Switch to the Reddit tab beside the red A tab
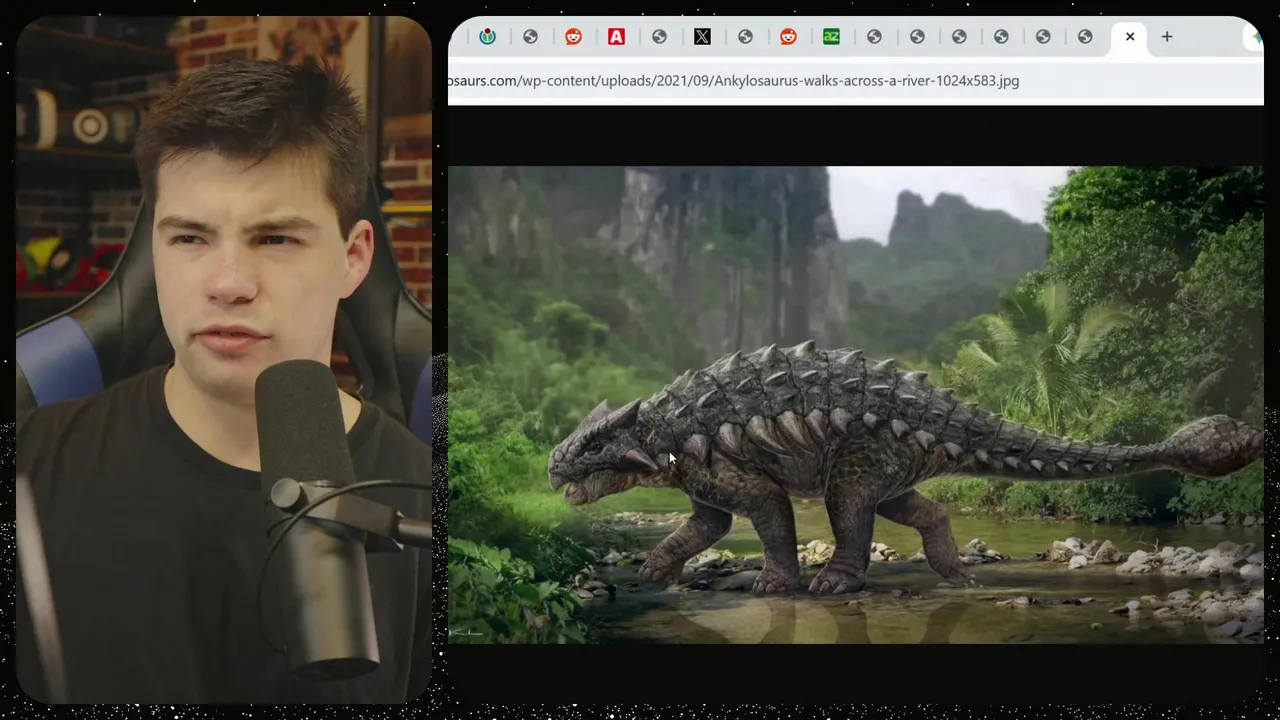Viewport: 1280px width, 720px height. tap(573, 37)
